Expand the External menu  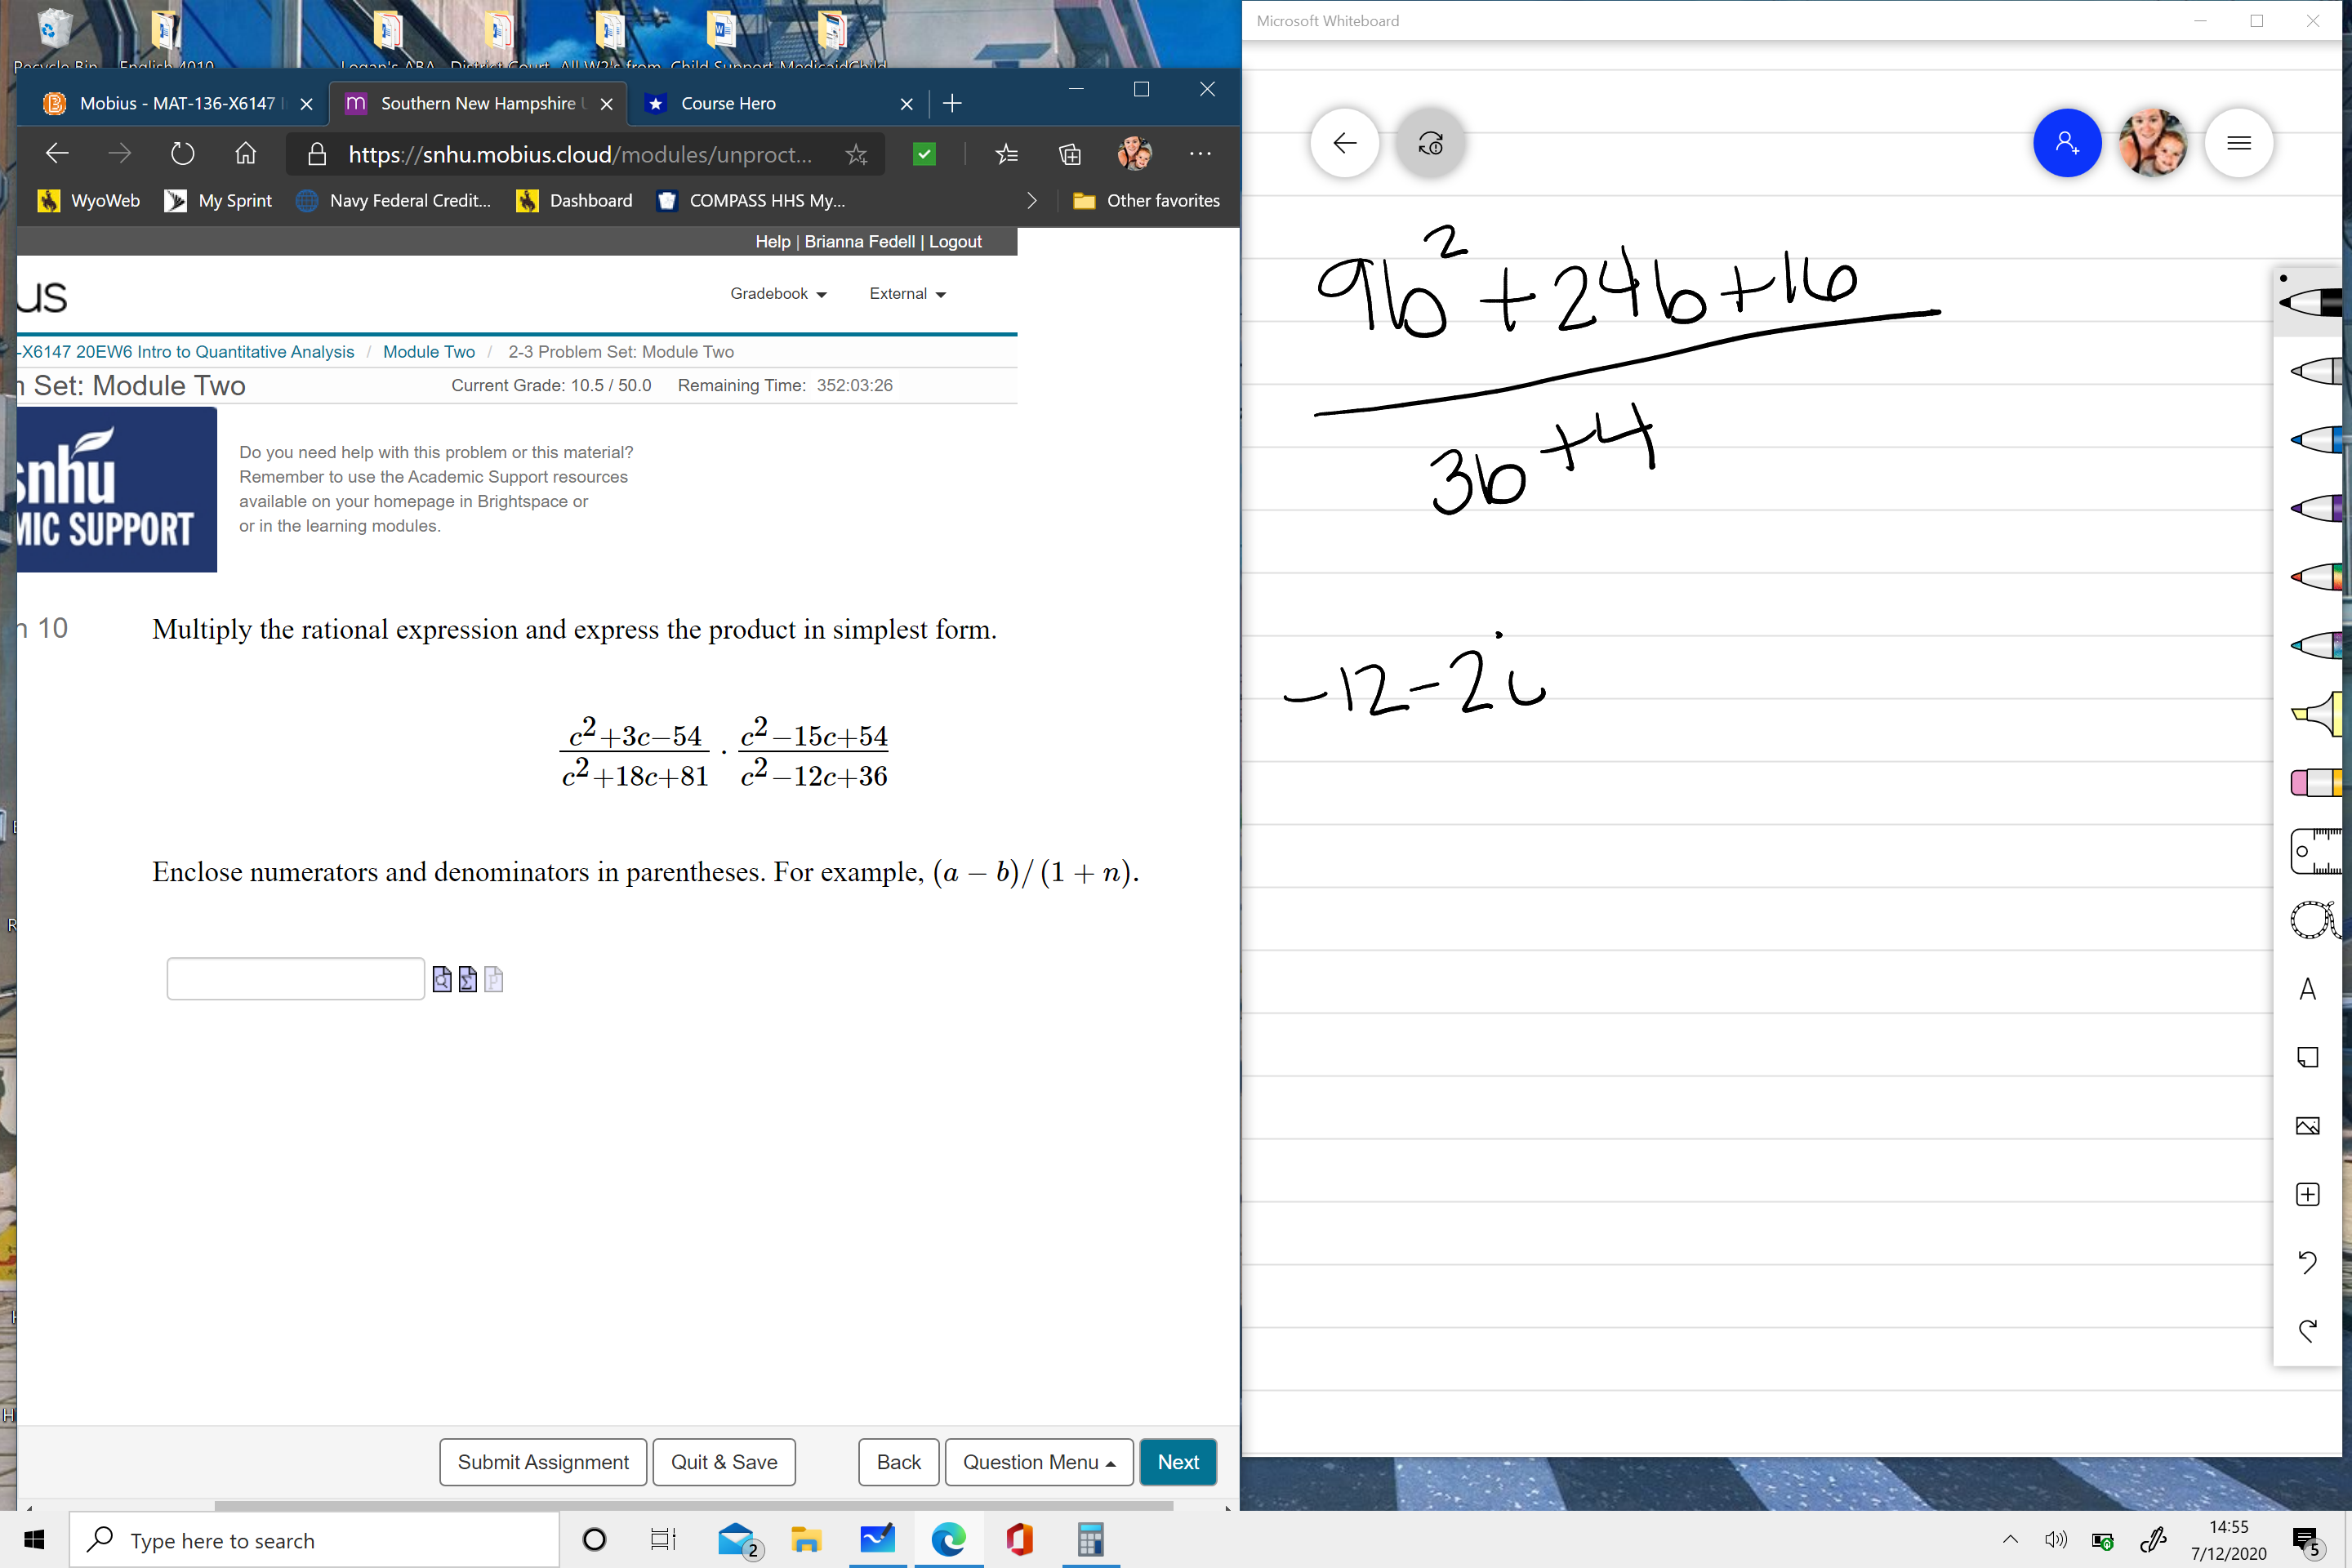click(906, 293)
